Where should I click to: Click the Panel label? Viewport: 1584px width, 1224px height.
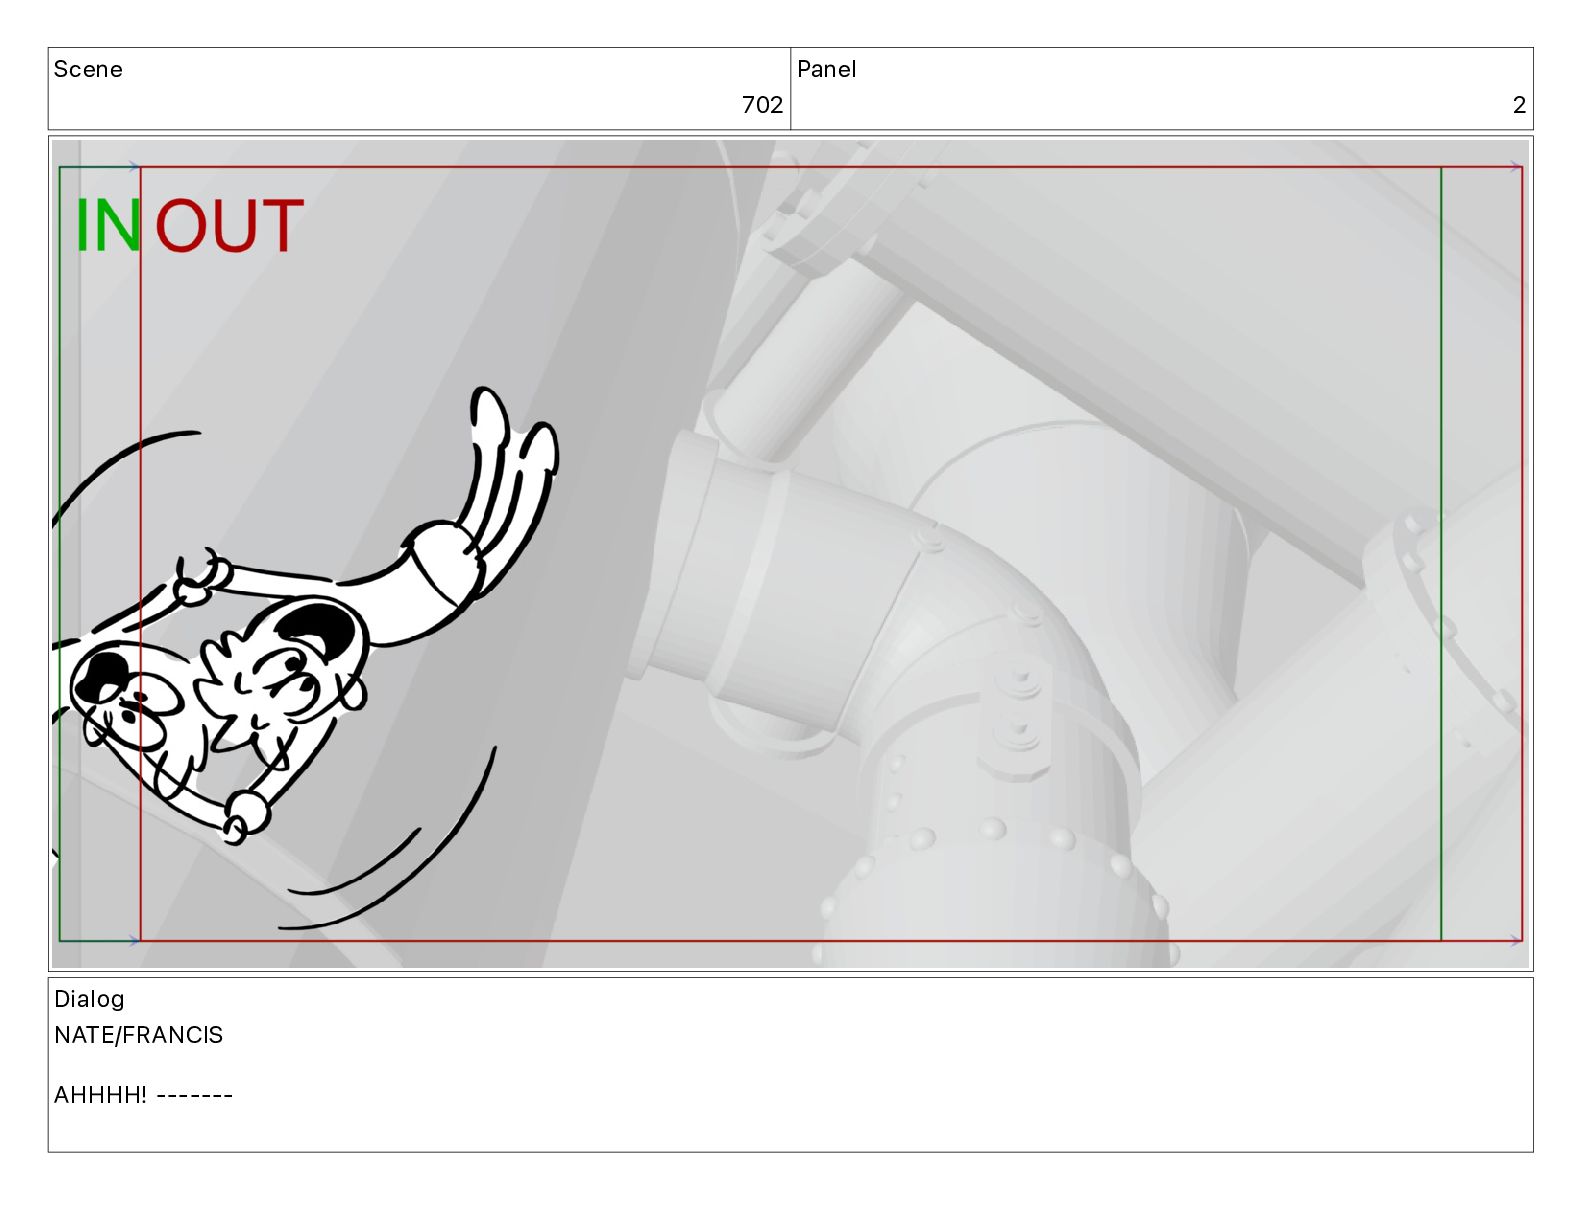pos(826,69)
